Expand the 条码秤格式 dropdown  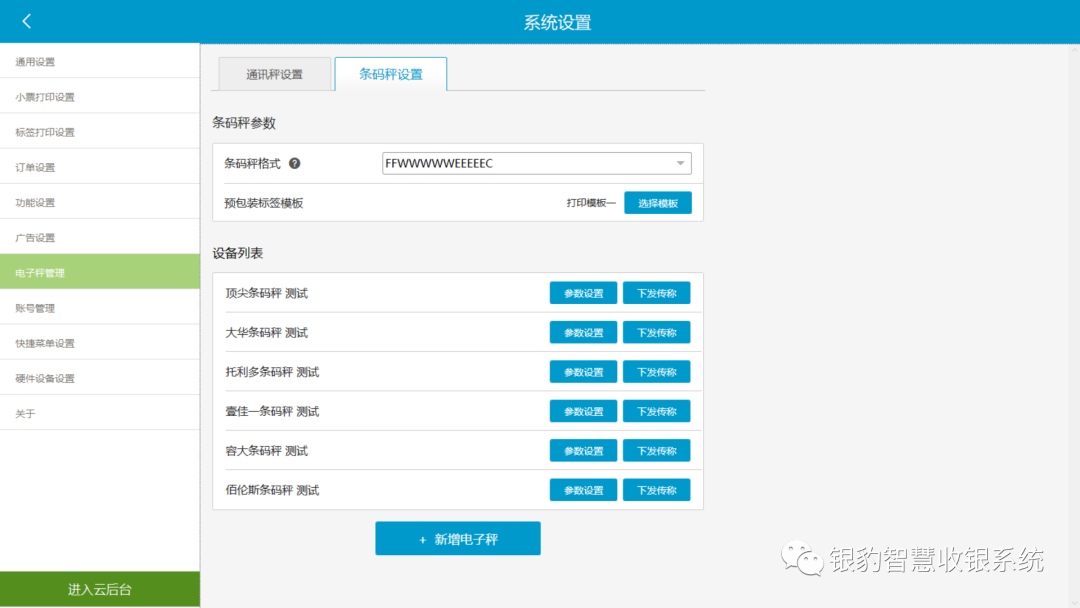coord(679,163)
